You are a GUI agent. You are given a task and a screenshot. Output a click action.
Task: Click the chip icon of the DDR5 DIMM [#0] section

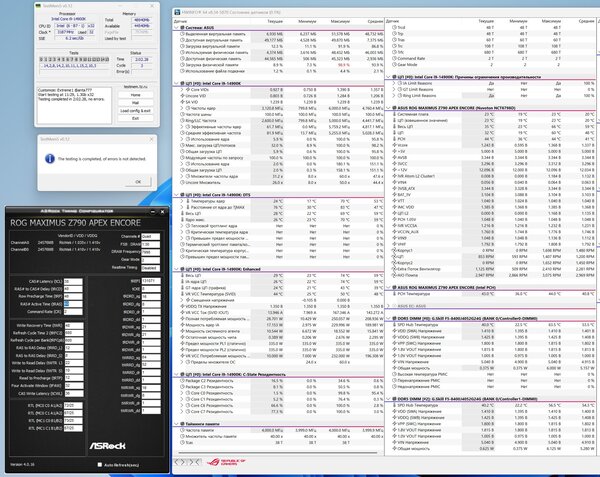(x=394, y=318)
